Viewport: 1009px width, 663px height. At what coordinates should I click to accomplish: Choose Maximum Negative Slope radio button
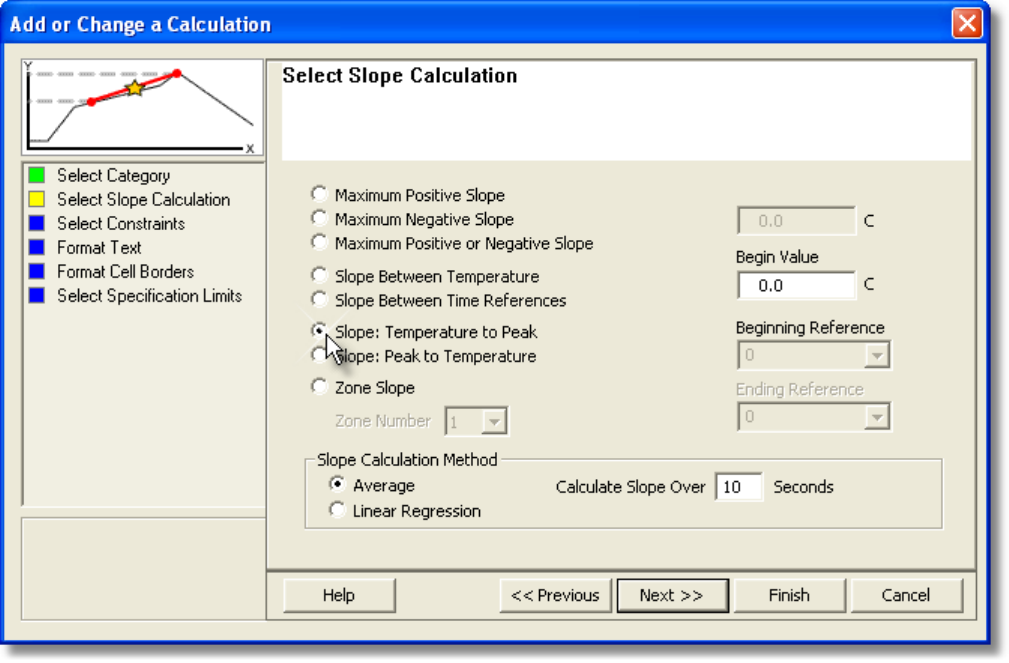click(x=319, y=218)
